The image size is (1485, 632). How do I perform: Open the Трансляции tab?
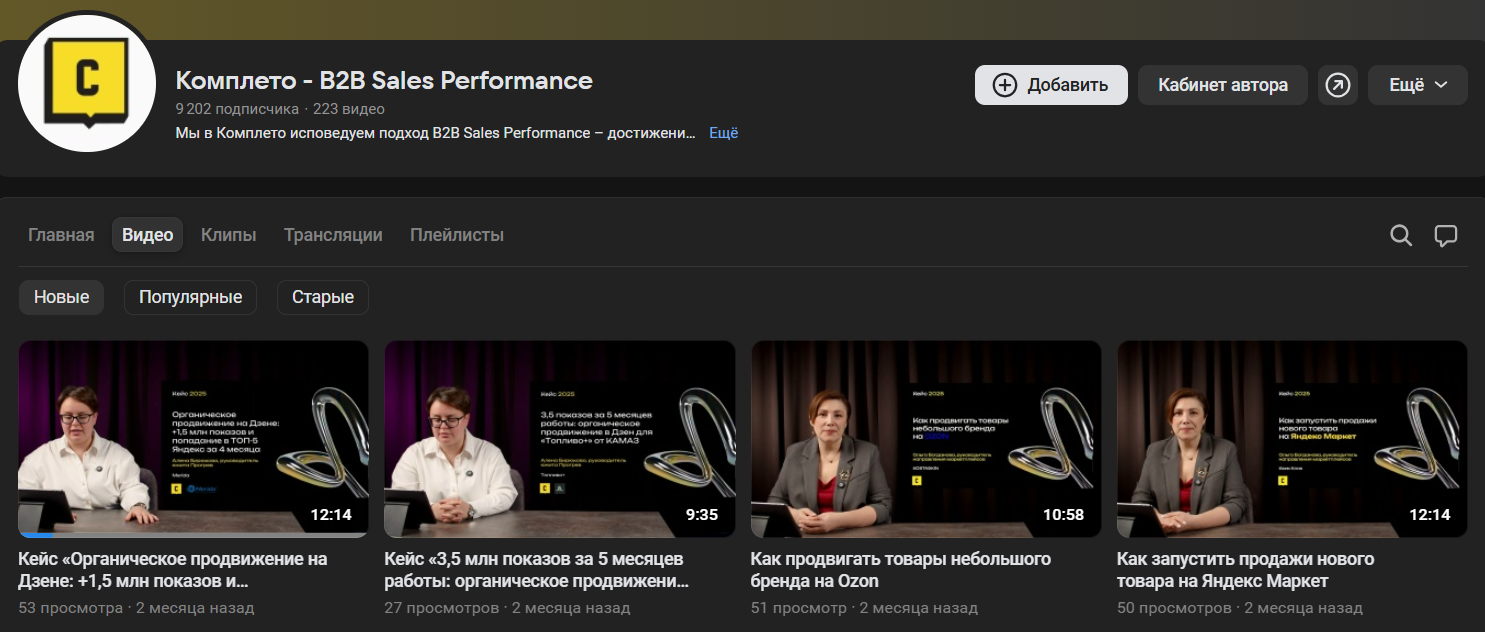coord(333,235)
